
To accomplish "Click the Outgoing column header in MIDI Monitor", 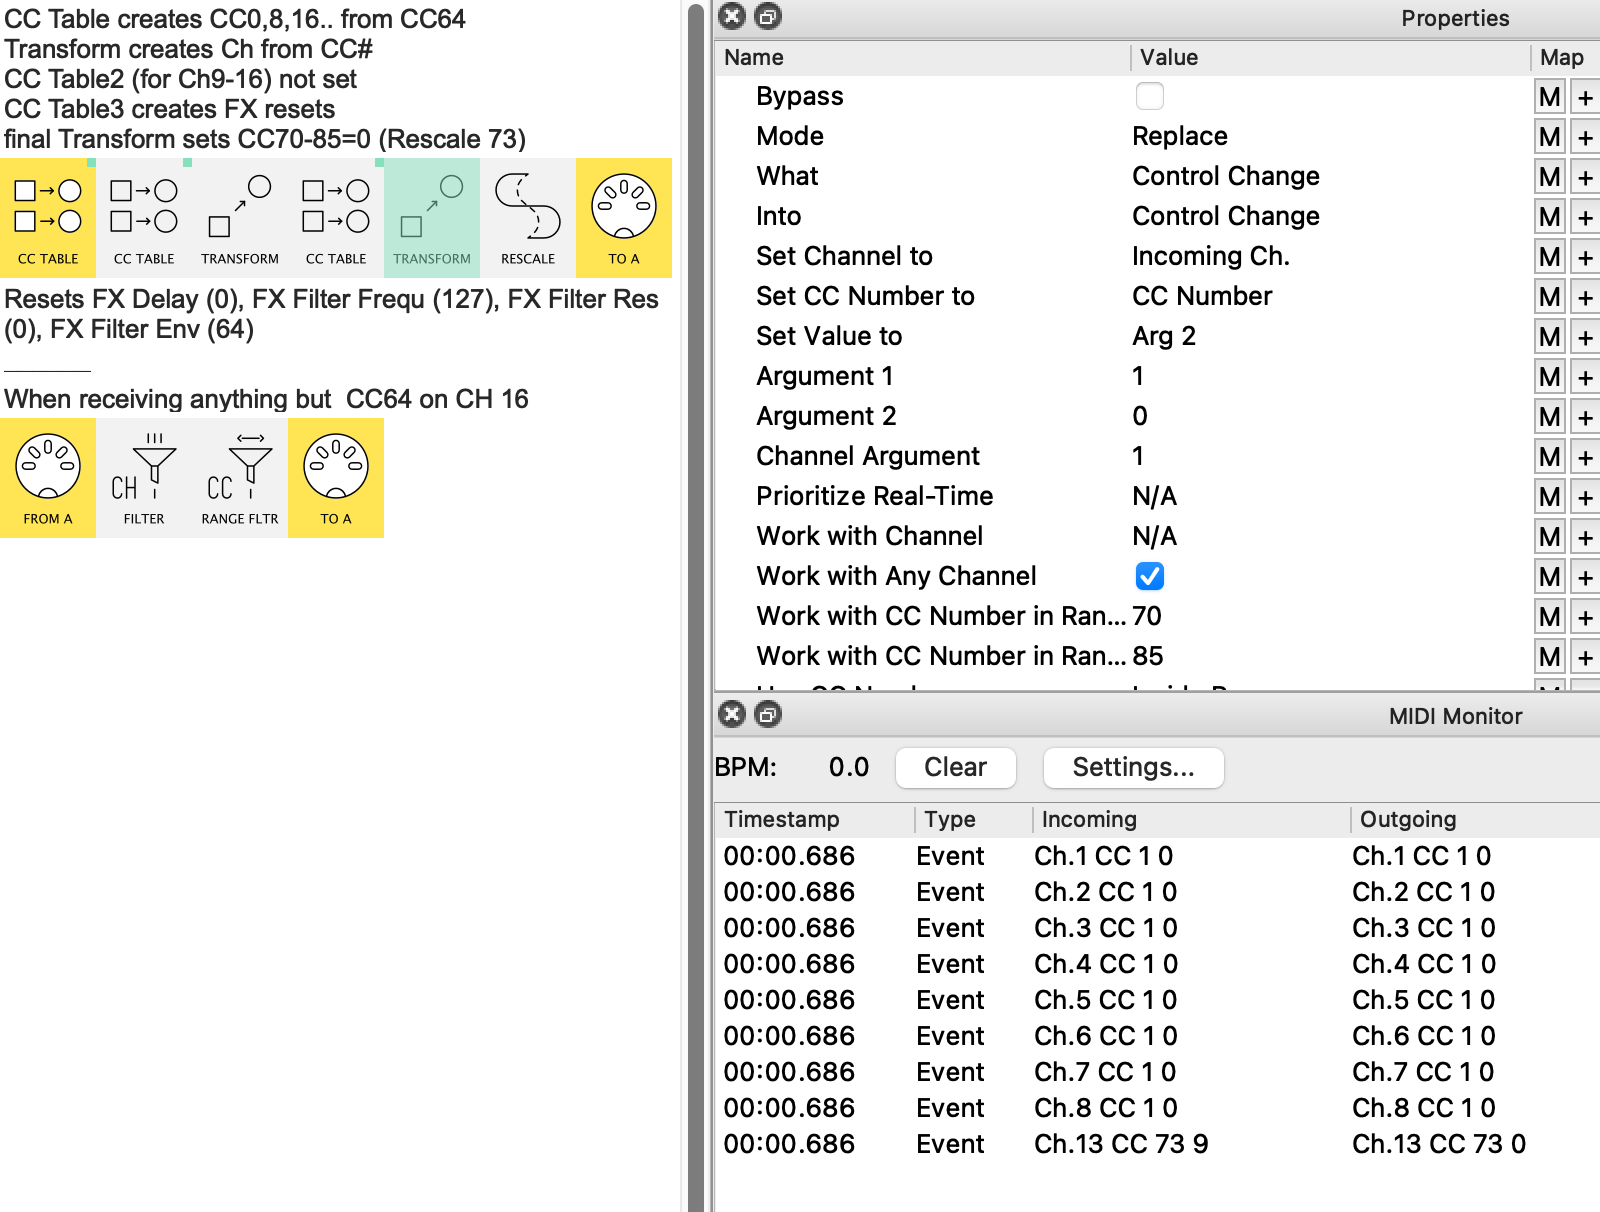I will 1408,819.
